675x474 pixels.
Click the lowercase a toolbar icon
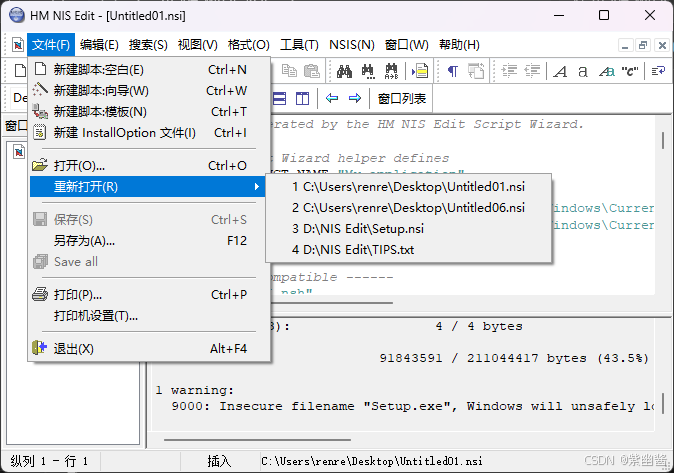pos(582,71)
